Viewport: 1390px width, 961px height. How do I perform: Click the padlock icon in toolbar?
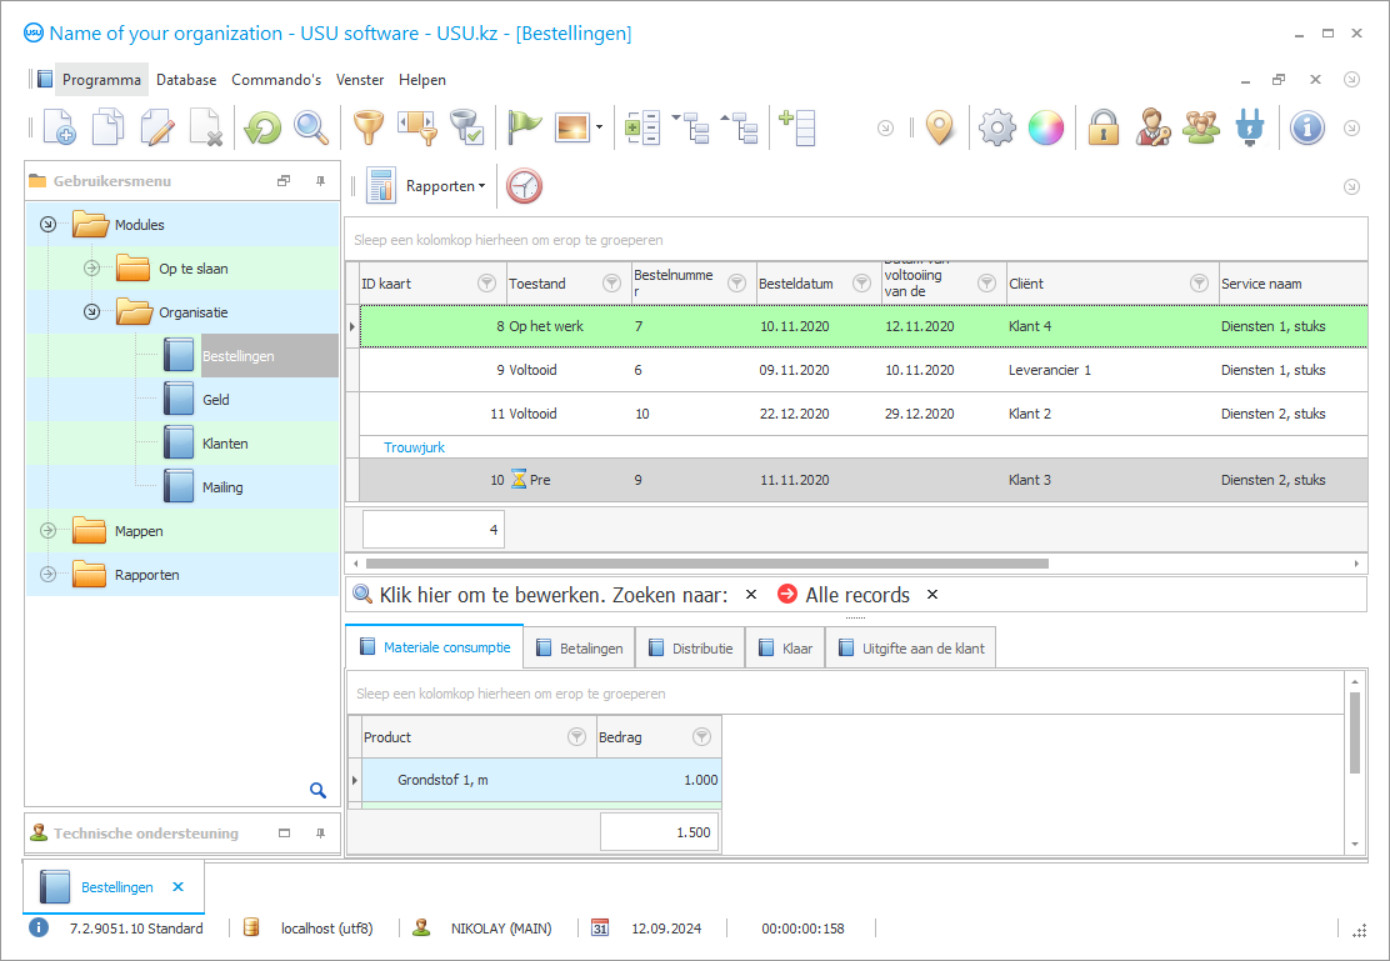pos(1103,128)
